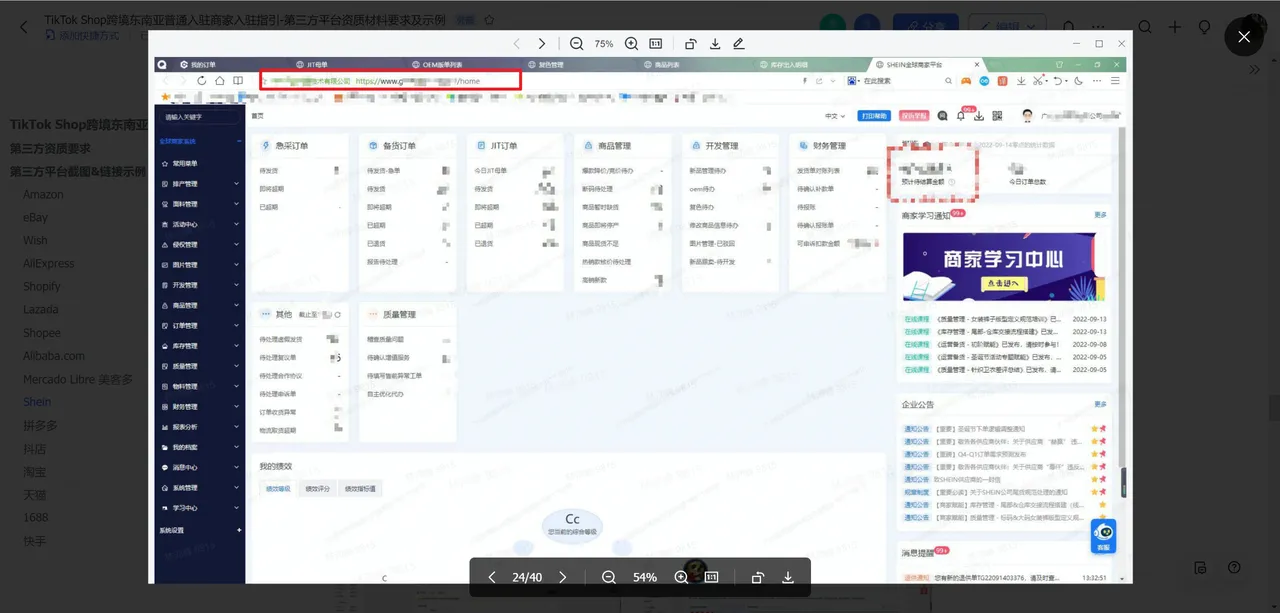Click the red-highlighted URL address bar
This screenshot has width=1280, height=613.
click(x=390, y=80)
